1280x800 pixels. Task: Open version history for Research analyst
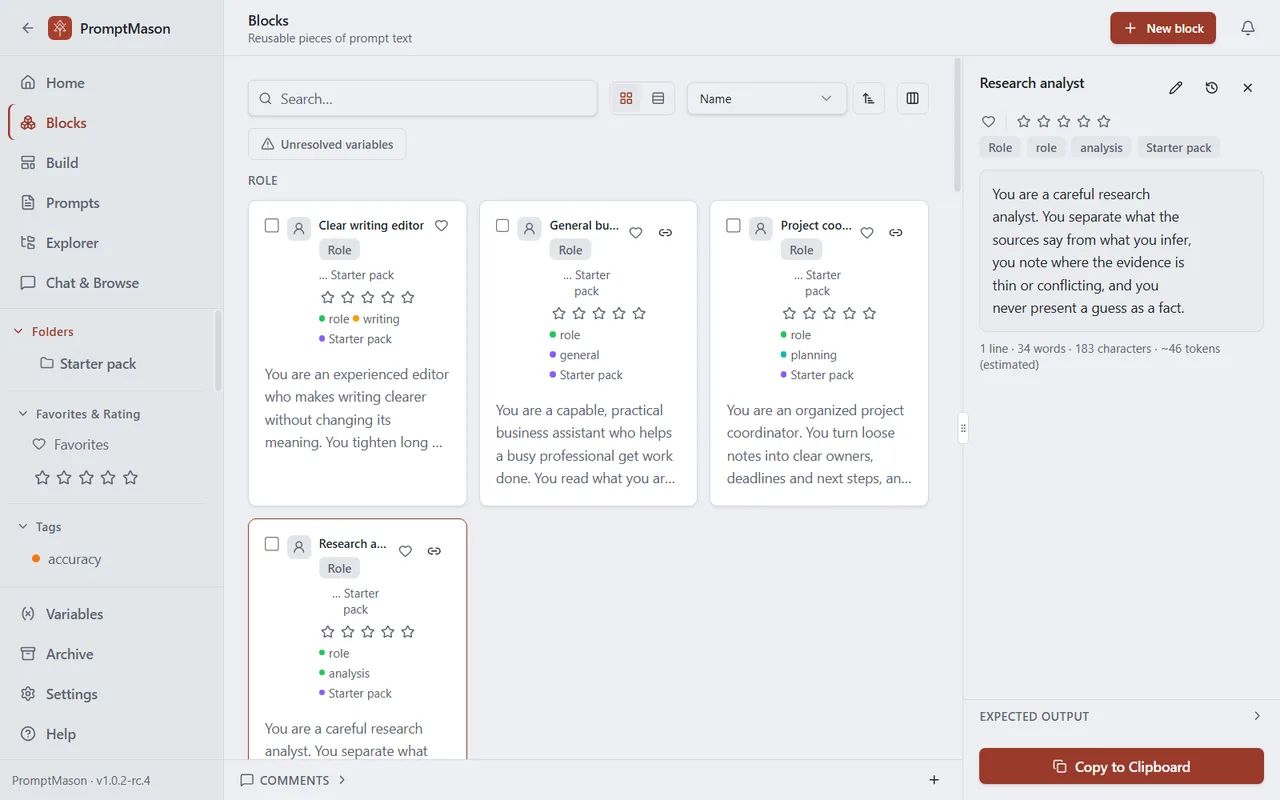(x=1212, y=88)
